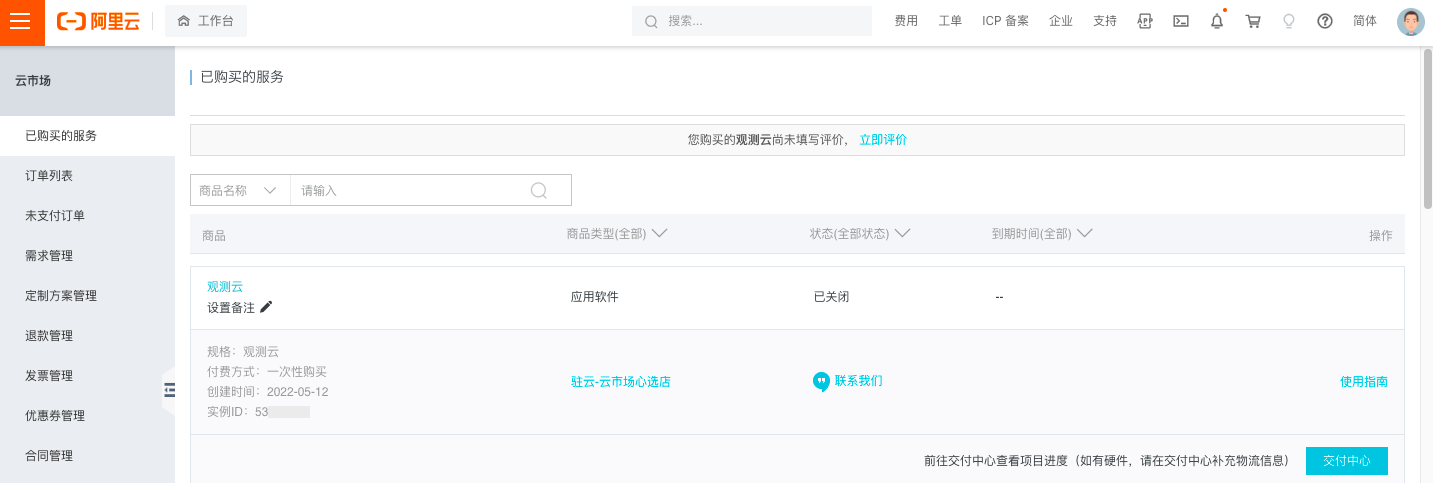The width and height of the screenshot is (1433, 483).
Task: Open the shopping cart icon
Action: coord(1253,21)
